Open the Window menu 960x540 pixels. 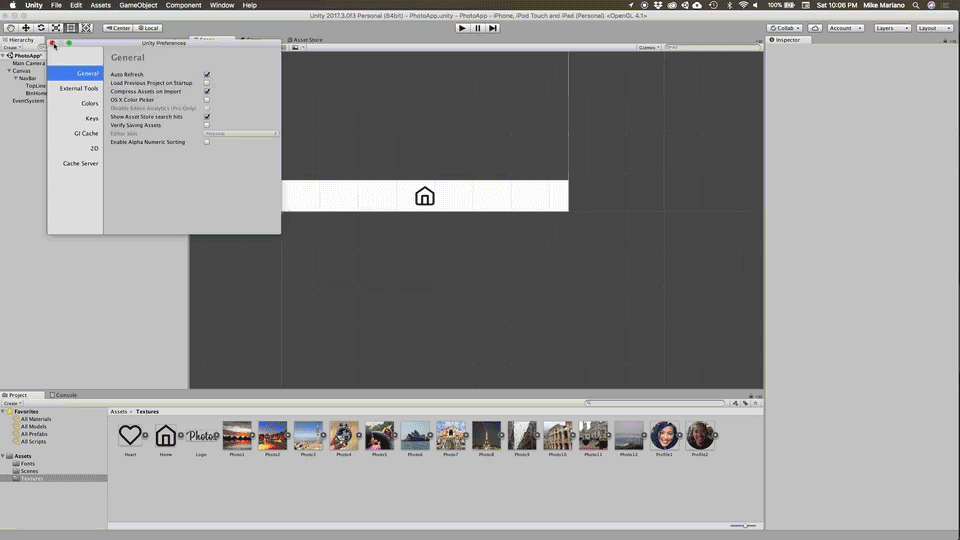point(222,5)
